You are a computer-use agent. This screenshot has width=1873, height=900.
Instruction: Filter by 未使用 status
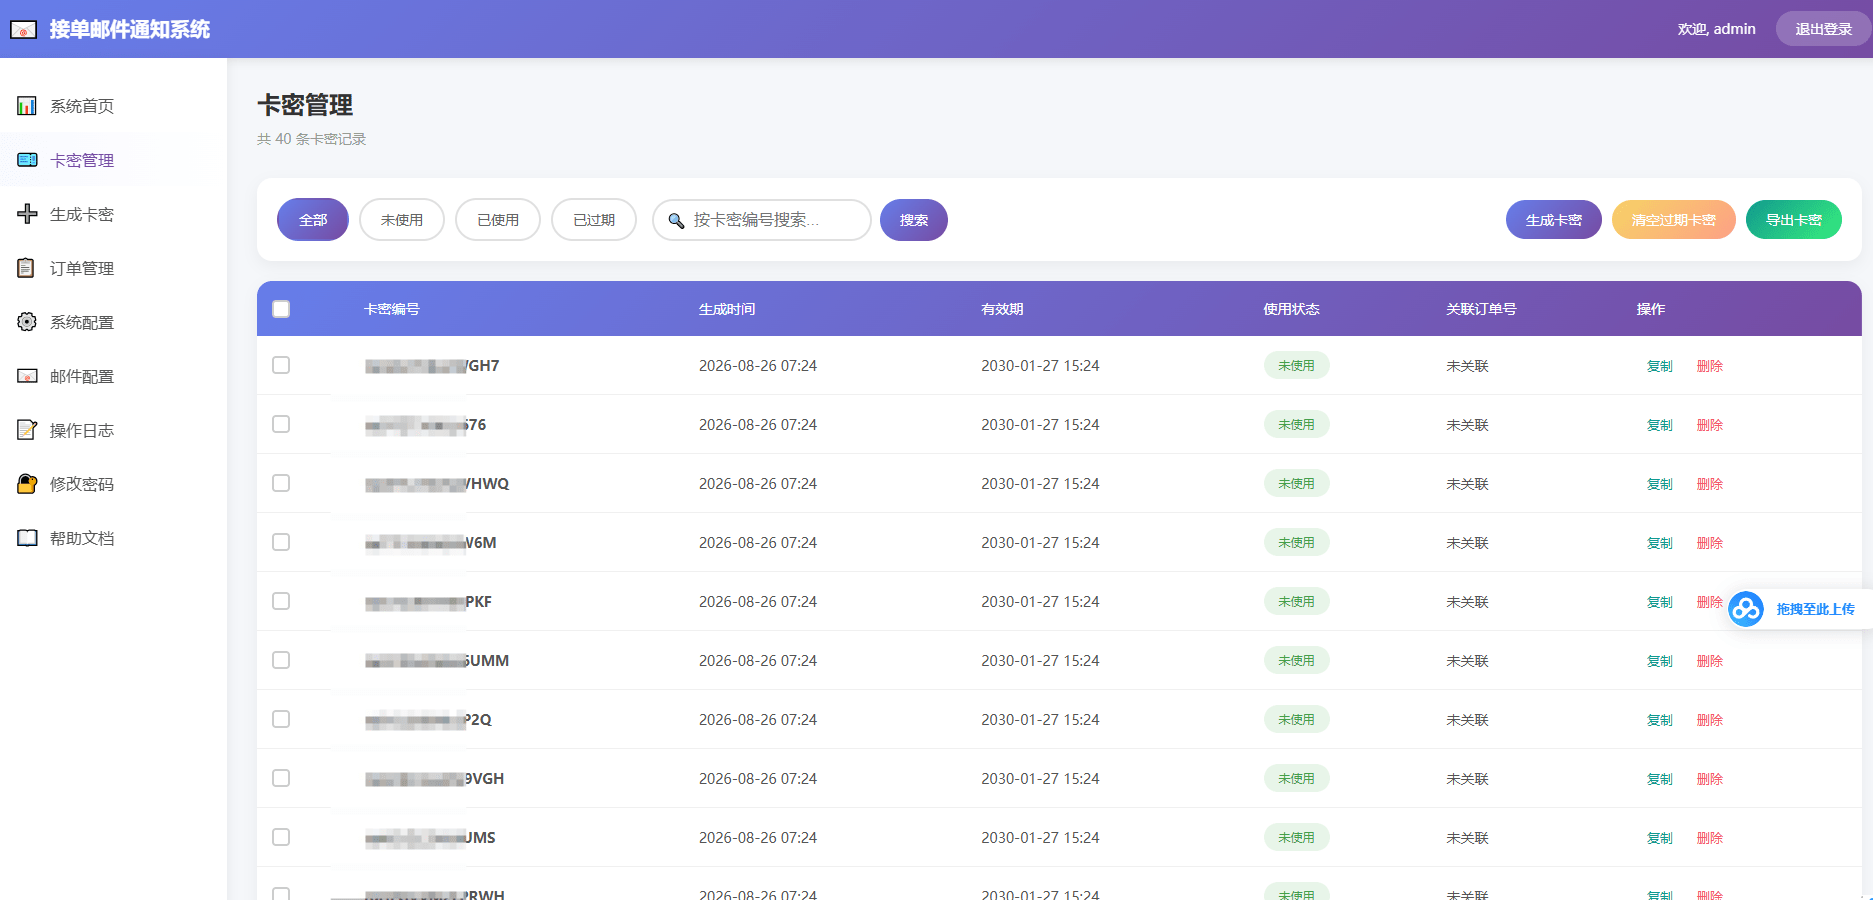pyautogui.click(x=402, y=220)
